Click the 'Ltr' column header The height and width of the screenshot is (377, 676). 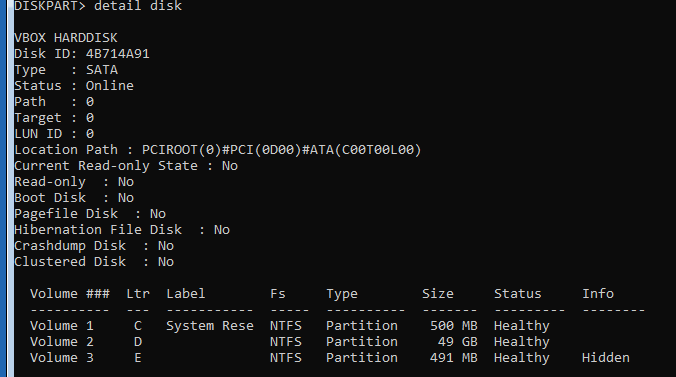click(x=138, y=294)
